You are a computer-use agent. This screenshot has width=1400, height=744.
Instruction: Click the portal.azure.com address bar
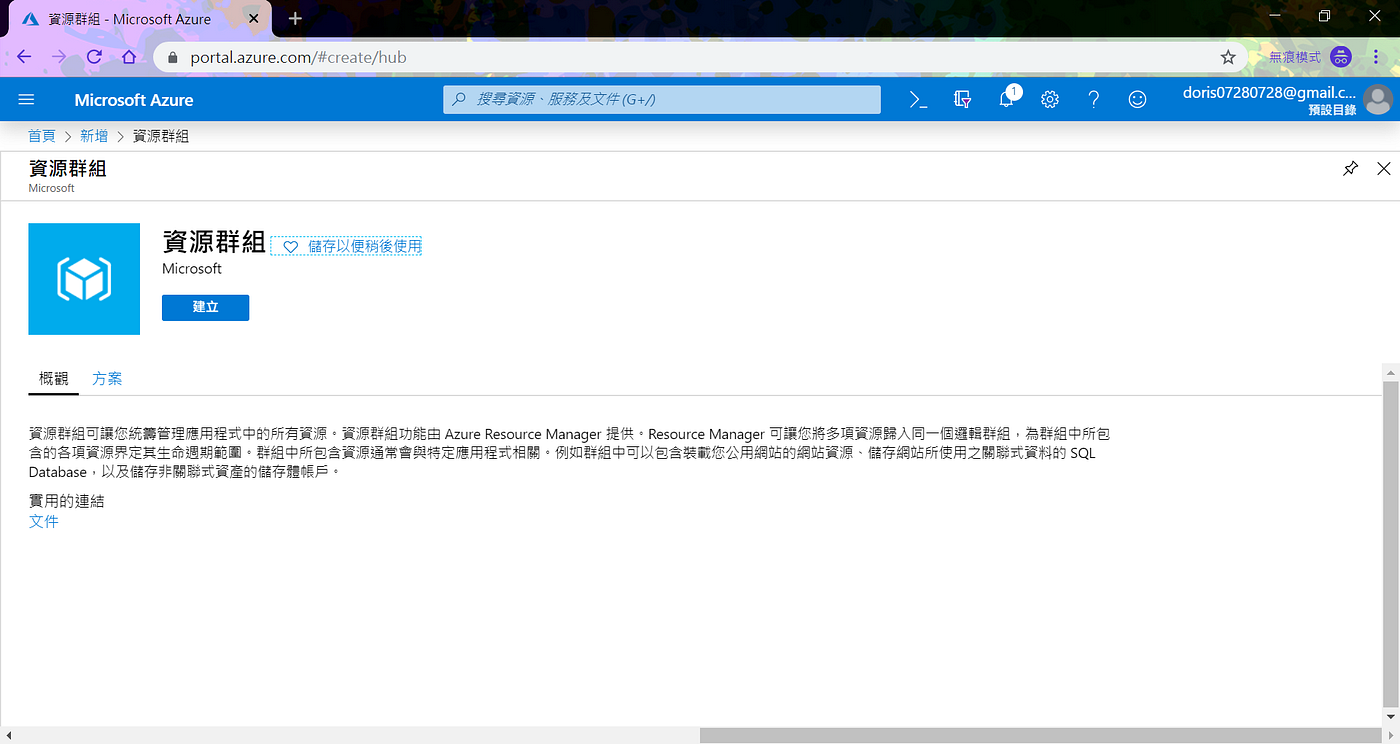click(x=400, y=57)
